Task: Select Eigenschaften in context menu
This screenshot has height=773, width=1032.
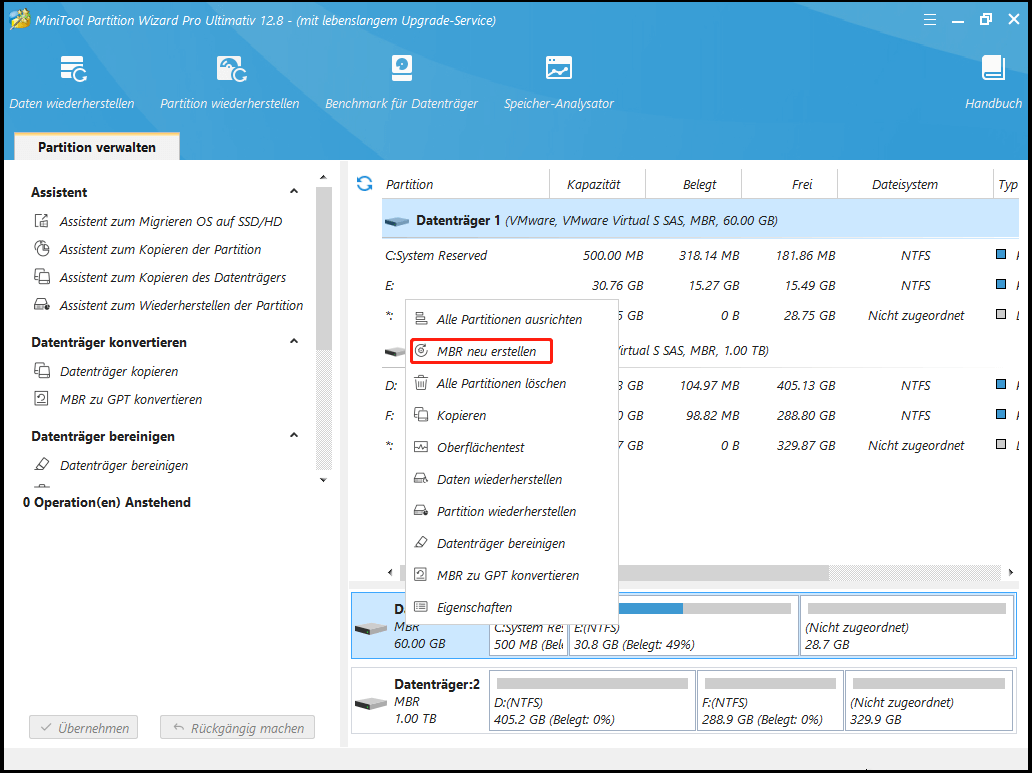Action: [511, 607]
